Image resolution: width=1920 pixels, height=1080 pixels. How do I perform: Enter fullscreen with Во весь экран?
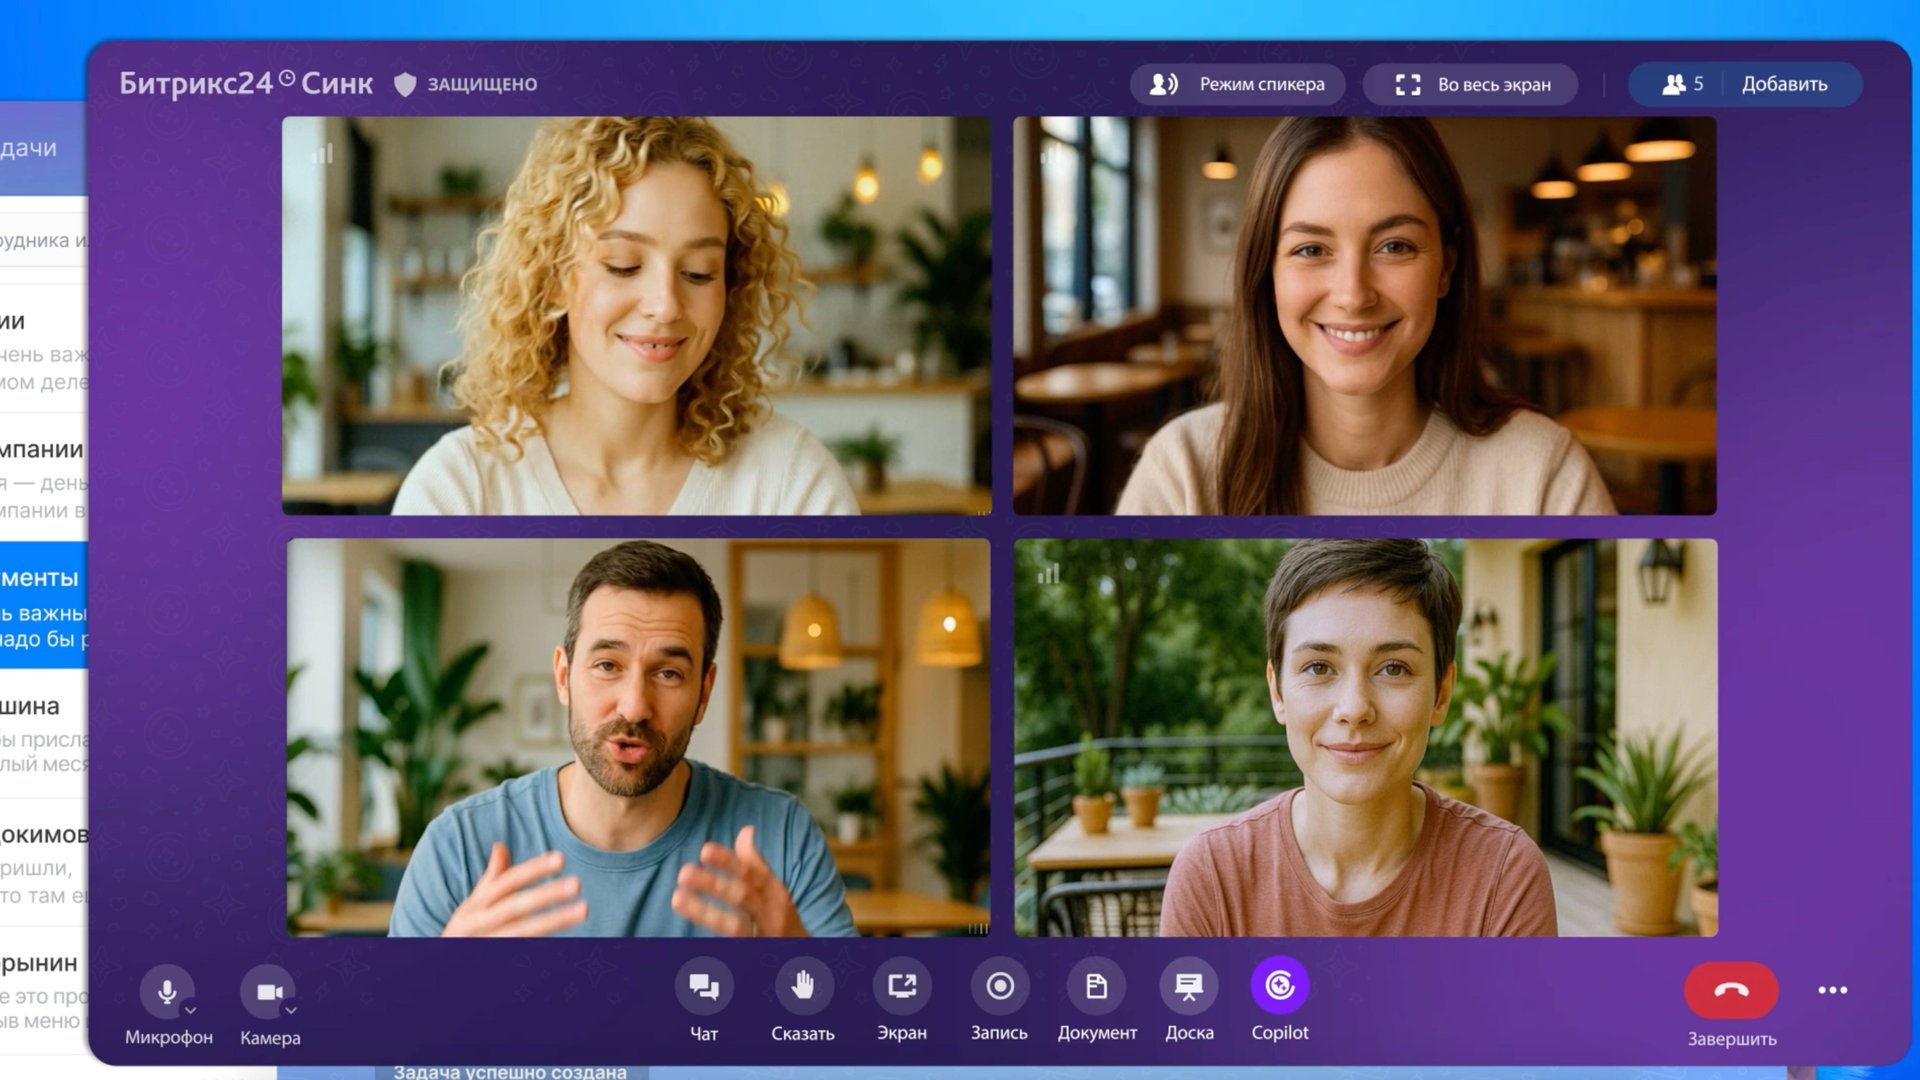click(1471, 85)
